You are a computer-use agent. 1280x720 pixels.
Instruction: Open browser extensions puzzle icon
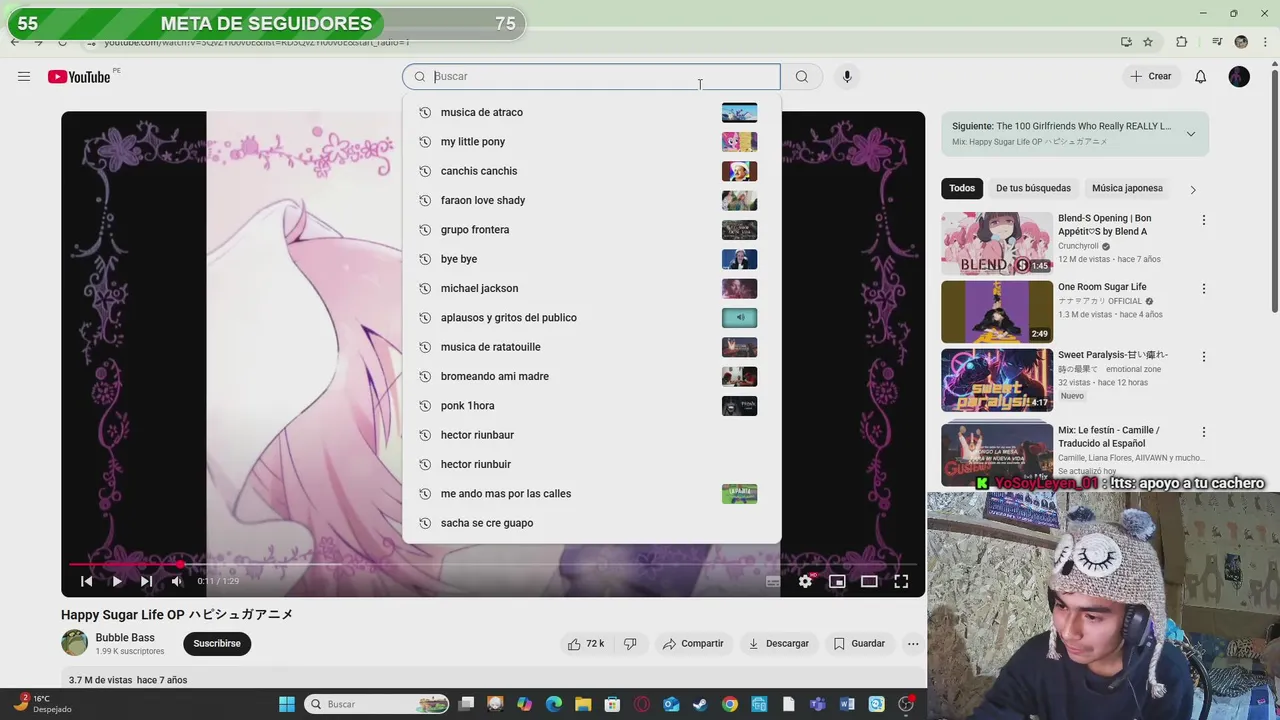pyautogui.click(x=1182, y=42)
